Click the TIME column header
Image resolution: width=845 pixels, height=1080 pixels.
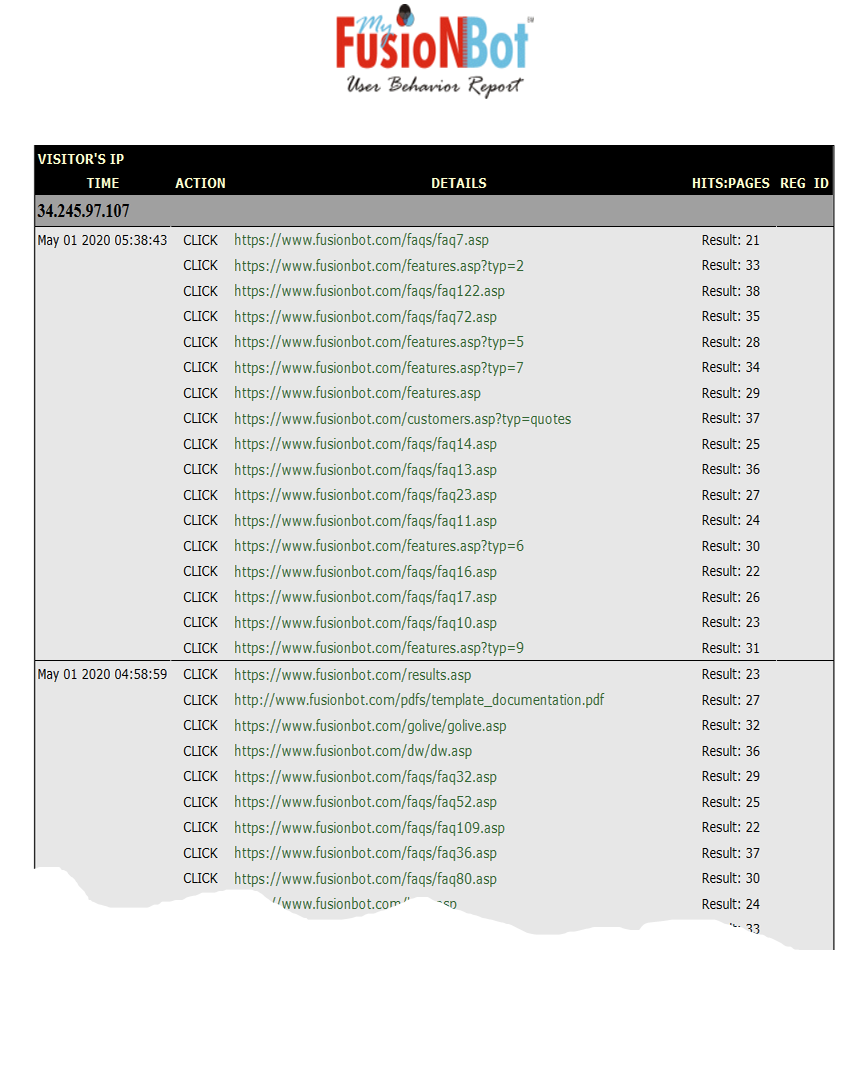(x=103, y=183)
